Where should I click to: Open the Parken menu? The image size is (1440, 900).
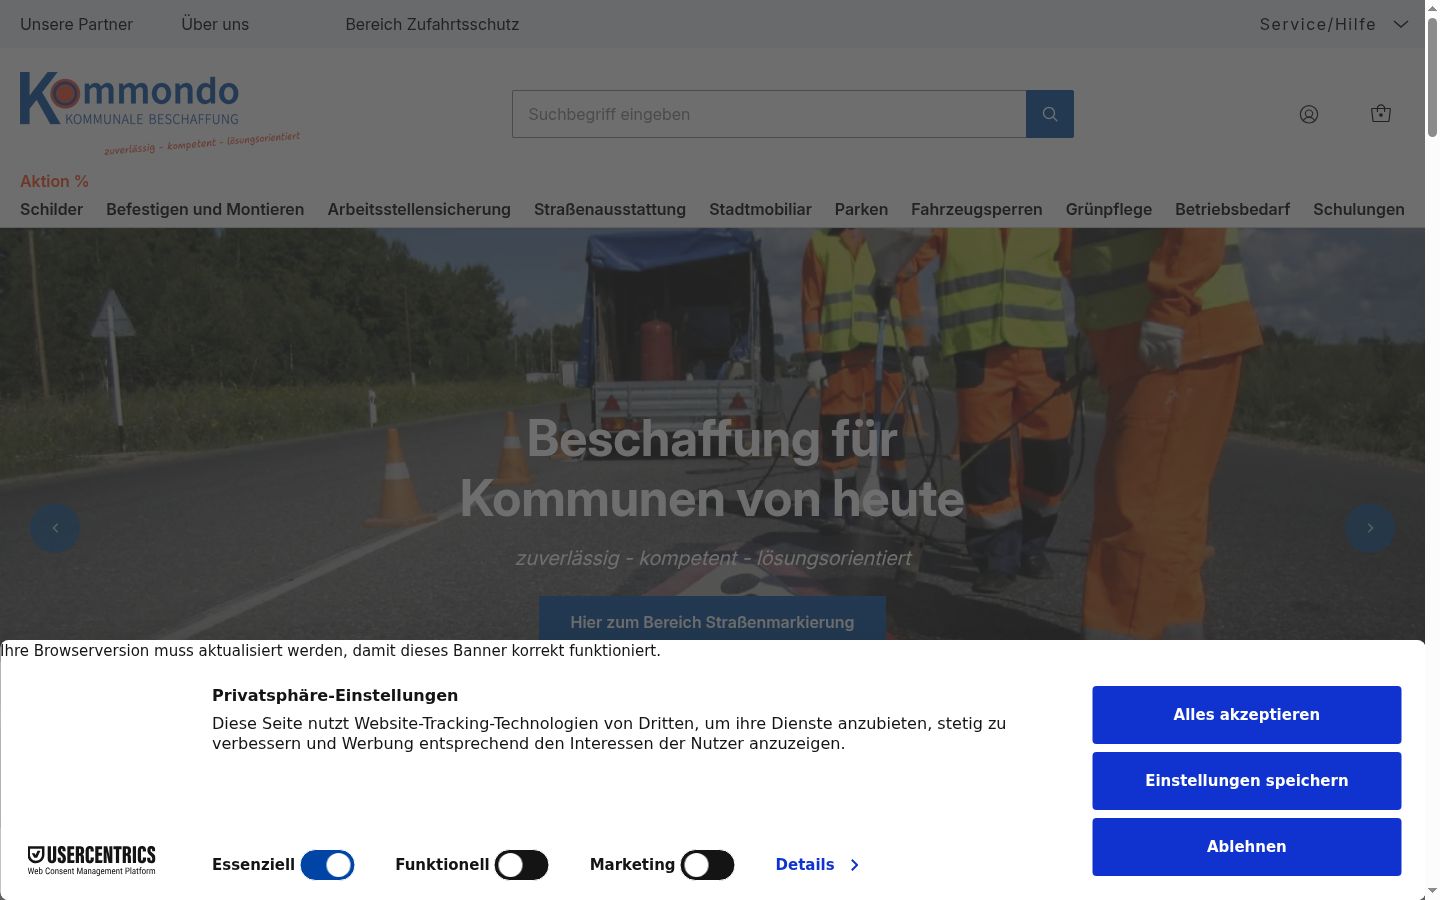click(x=861, y=209)
